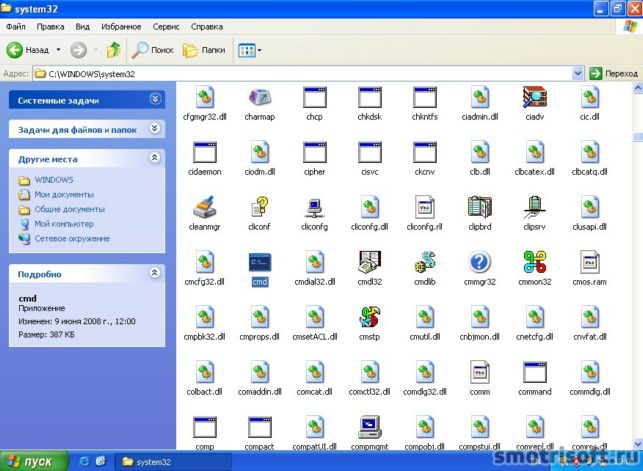Select the chkntfs file icon
Image resolution: width=643 pixels, height=471 pixels.
(x=425, y=98)
